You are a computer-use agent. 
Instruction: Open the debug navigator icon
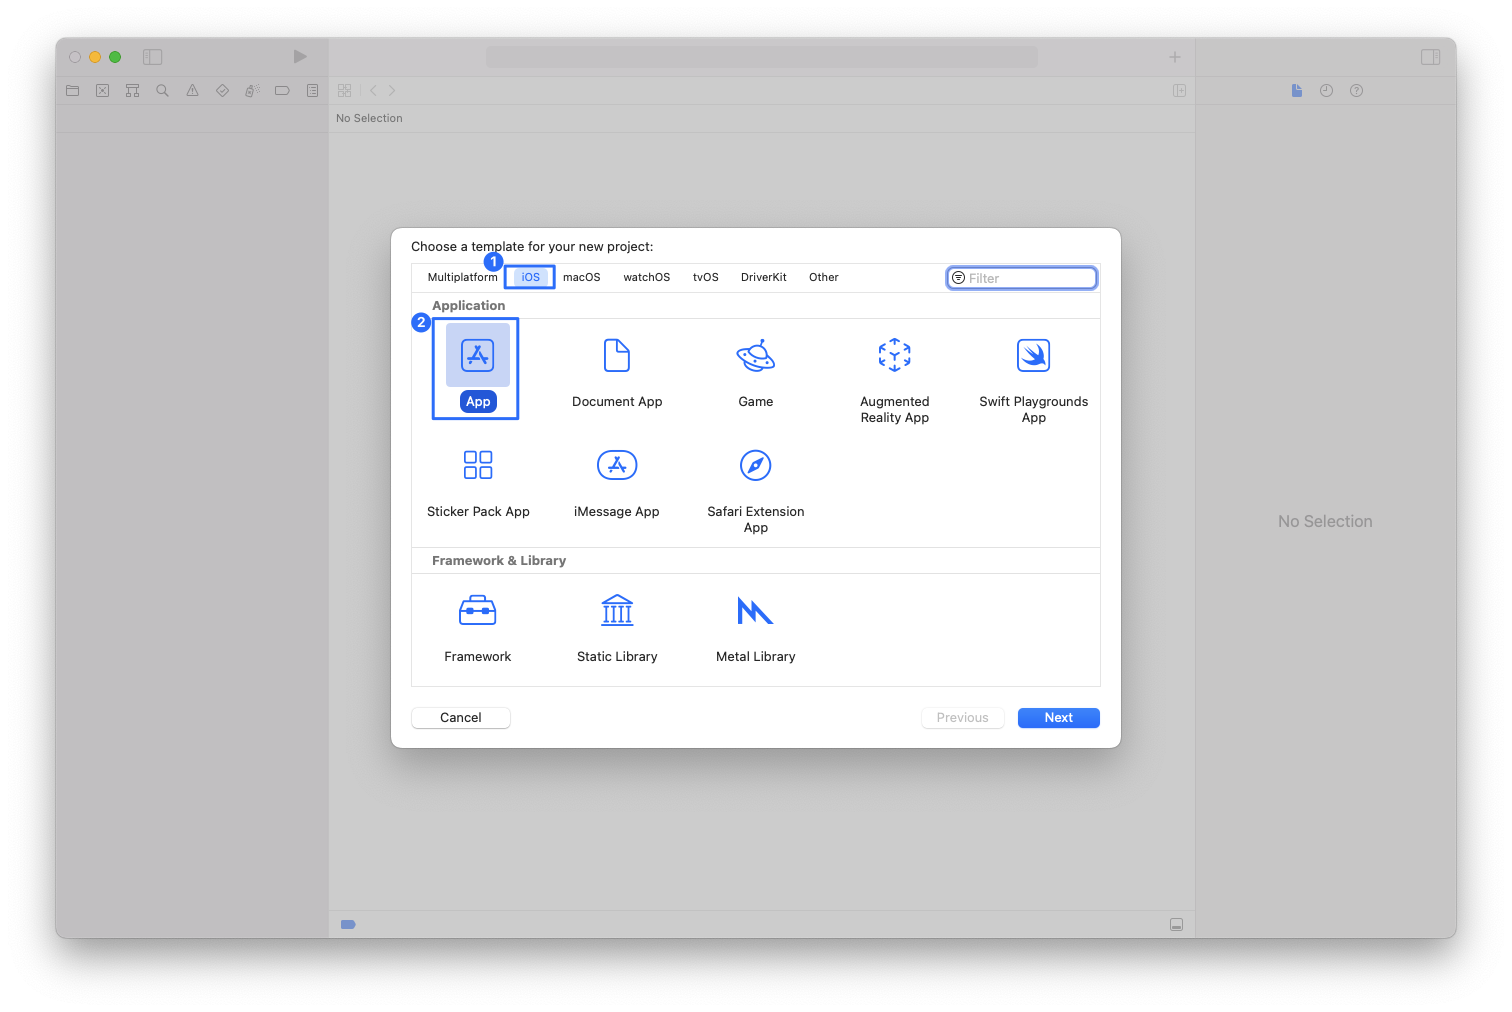click(253, 90)
